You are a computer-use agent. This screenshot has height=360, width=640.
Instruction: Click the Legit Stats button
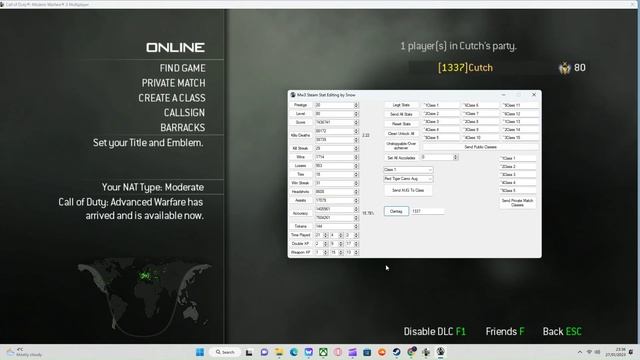[401, 105]
